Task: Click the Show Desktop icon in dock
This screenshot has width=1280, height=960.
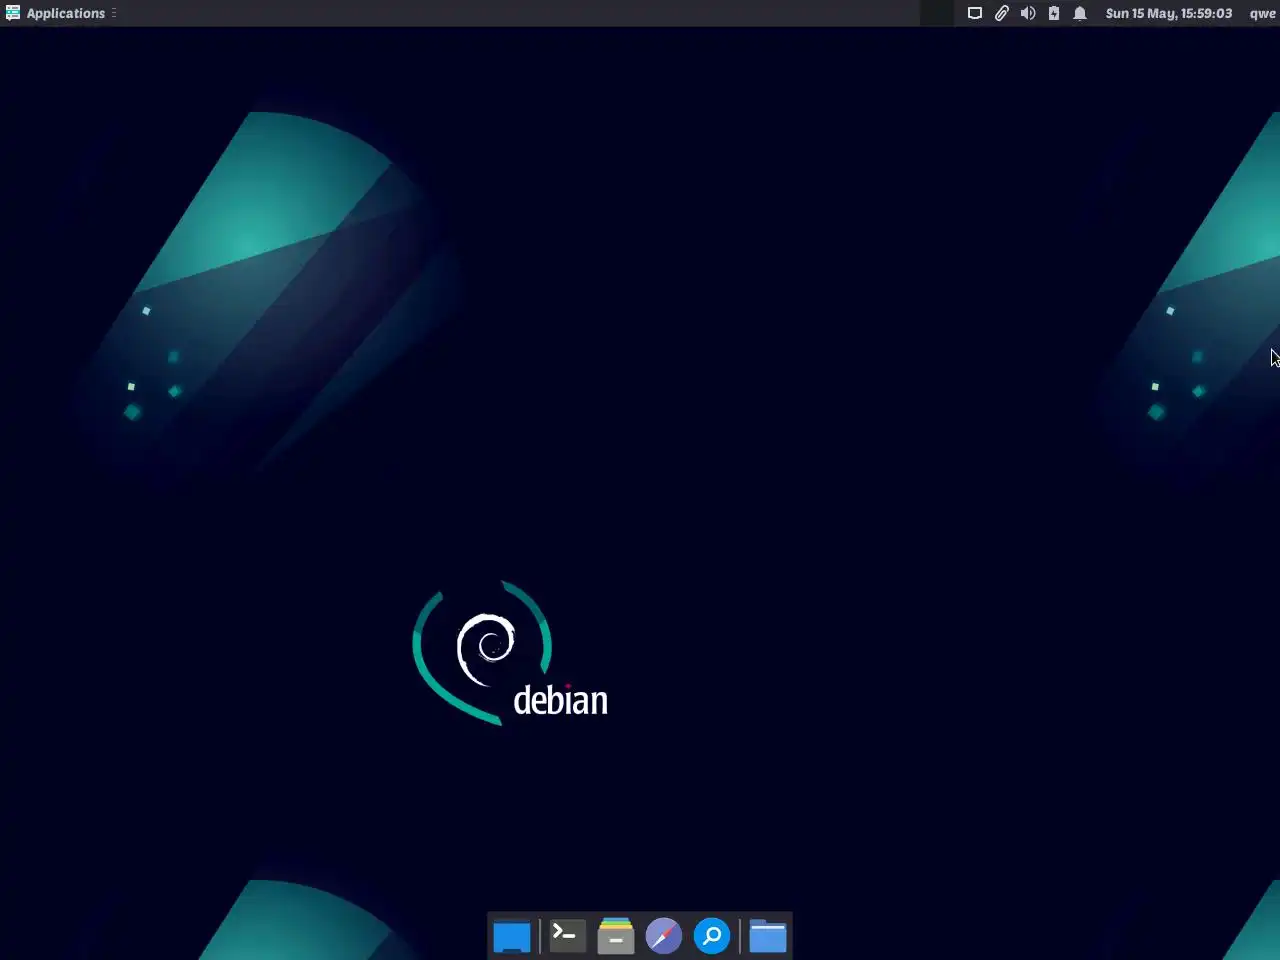Action: point(512,937)
